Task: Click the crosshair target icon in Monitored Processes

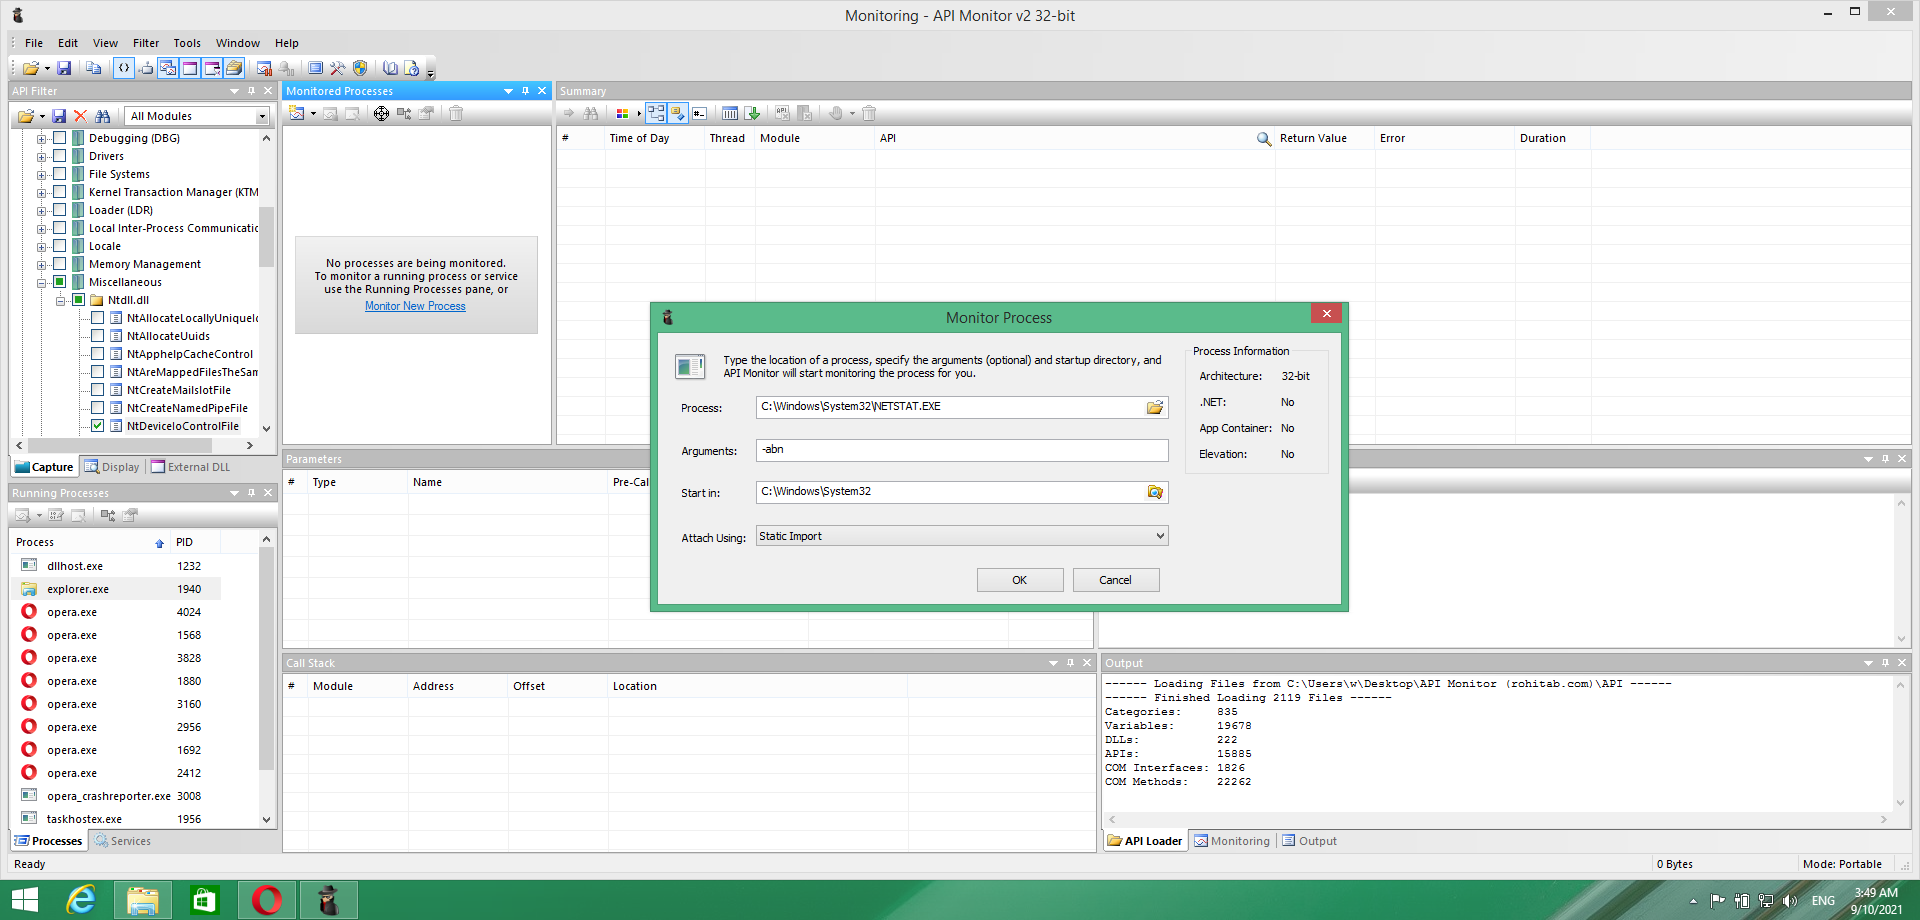Action: pyautogui.click(x=381, y=114)
